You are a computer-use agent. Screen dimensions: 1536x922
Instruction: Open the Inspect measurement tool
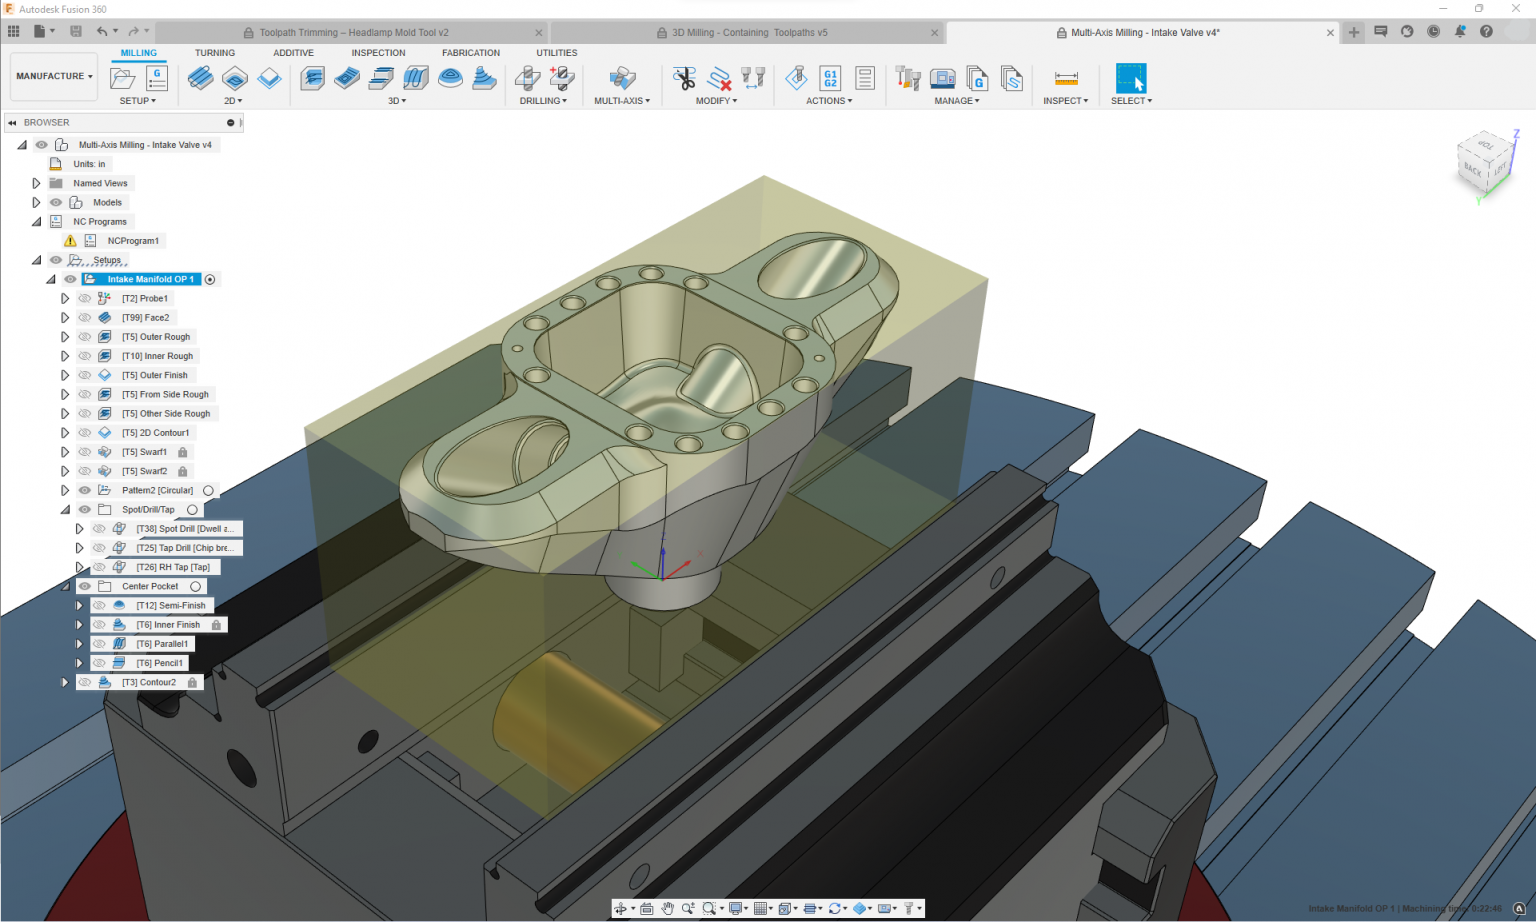click(1065, 78)
